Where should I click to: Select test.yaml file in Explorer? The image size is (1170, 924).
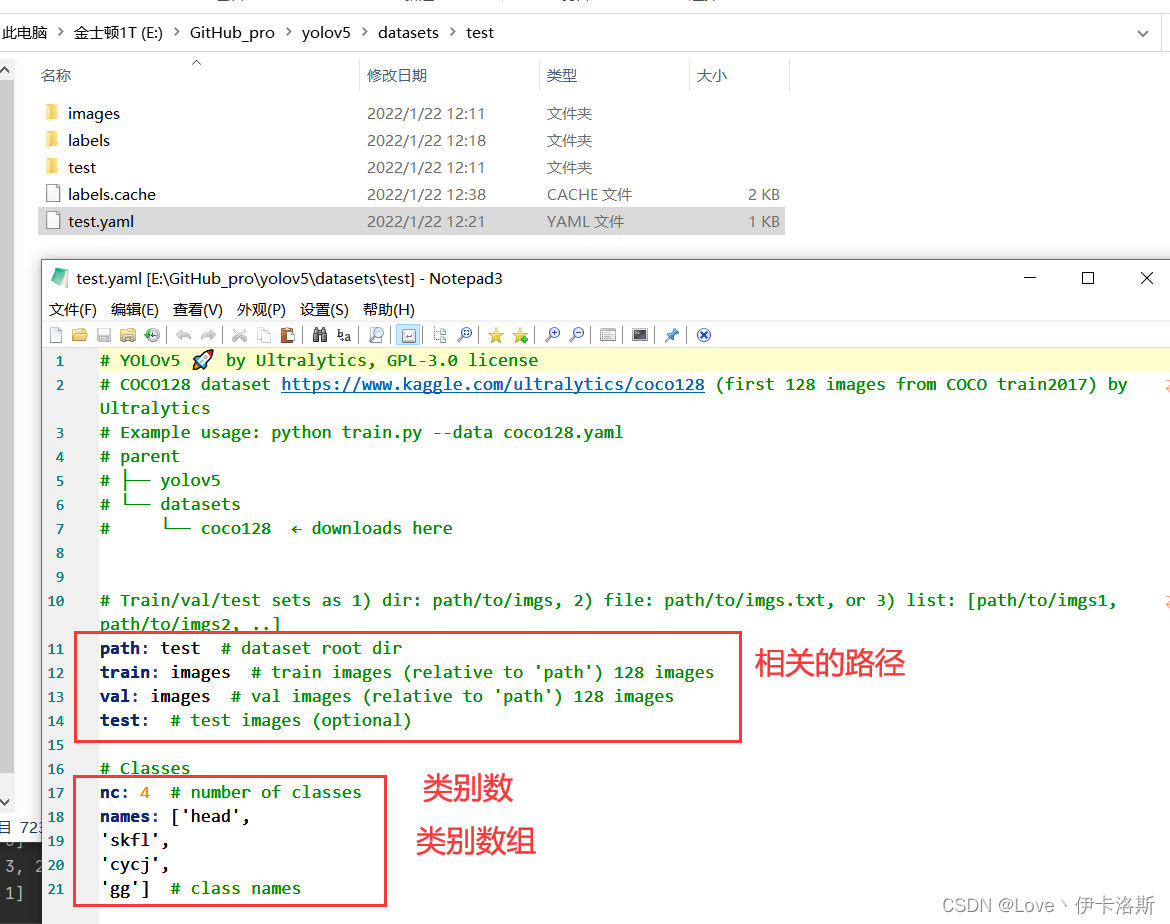pyautogui.click(x=411, y=222)
